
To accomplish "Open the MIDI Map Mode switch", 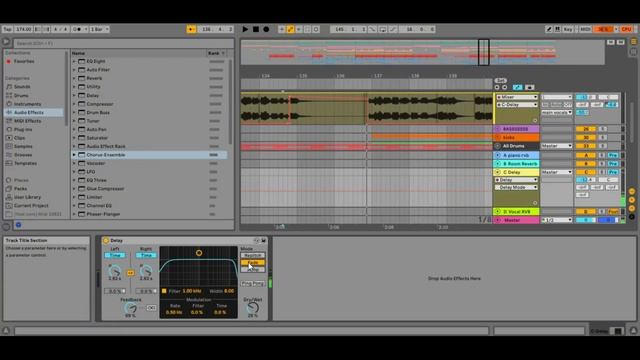I will 585,29.
